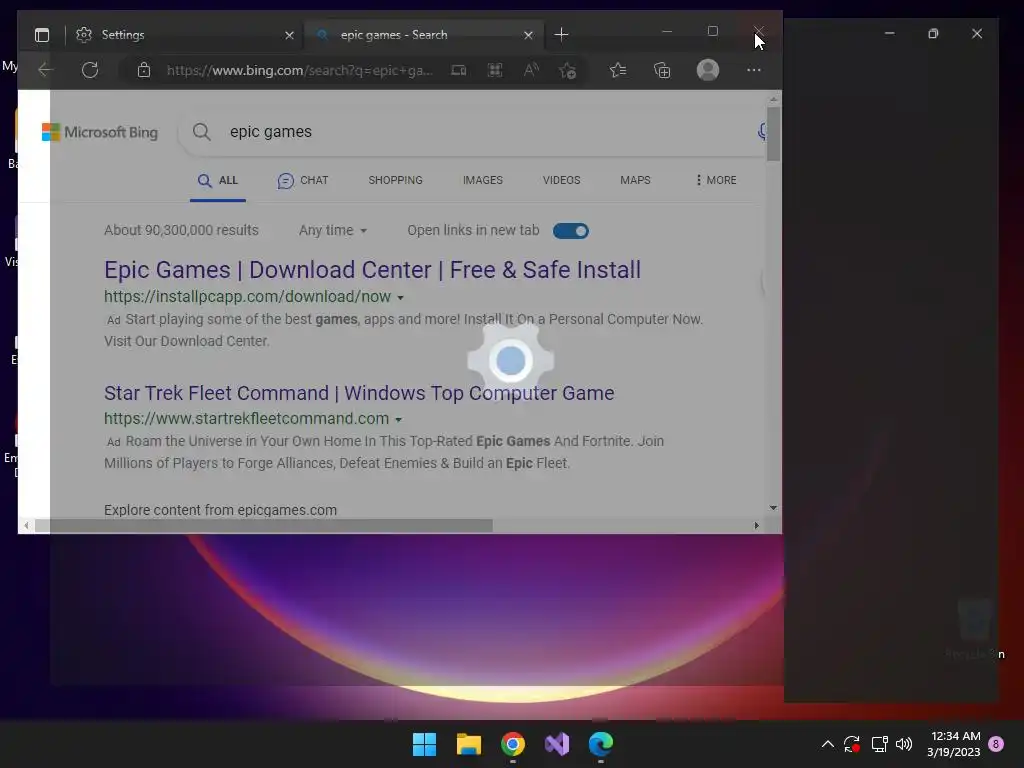Activate Read Aloud icon
This screenshot has width=1024, height=768.
pos(532,70)
